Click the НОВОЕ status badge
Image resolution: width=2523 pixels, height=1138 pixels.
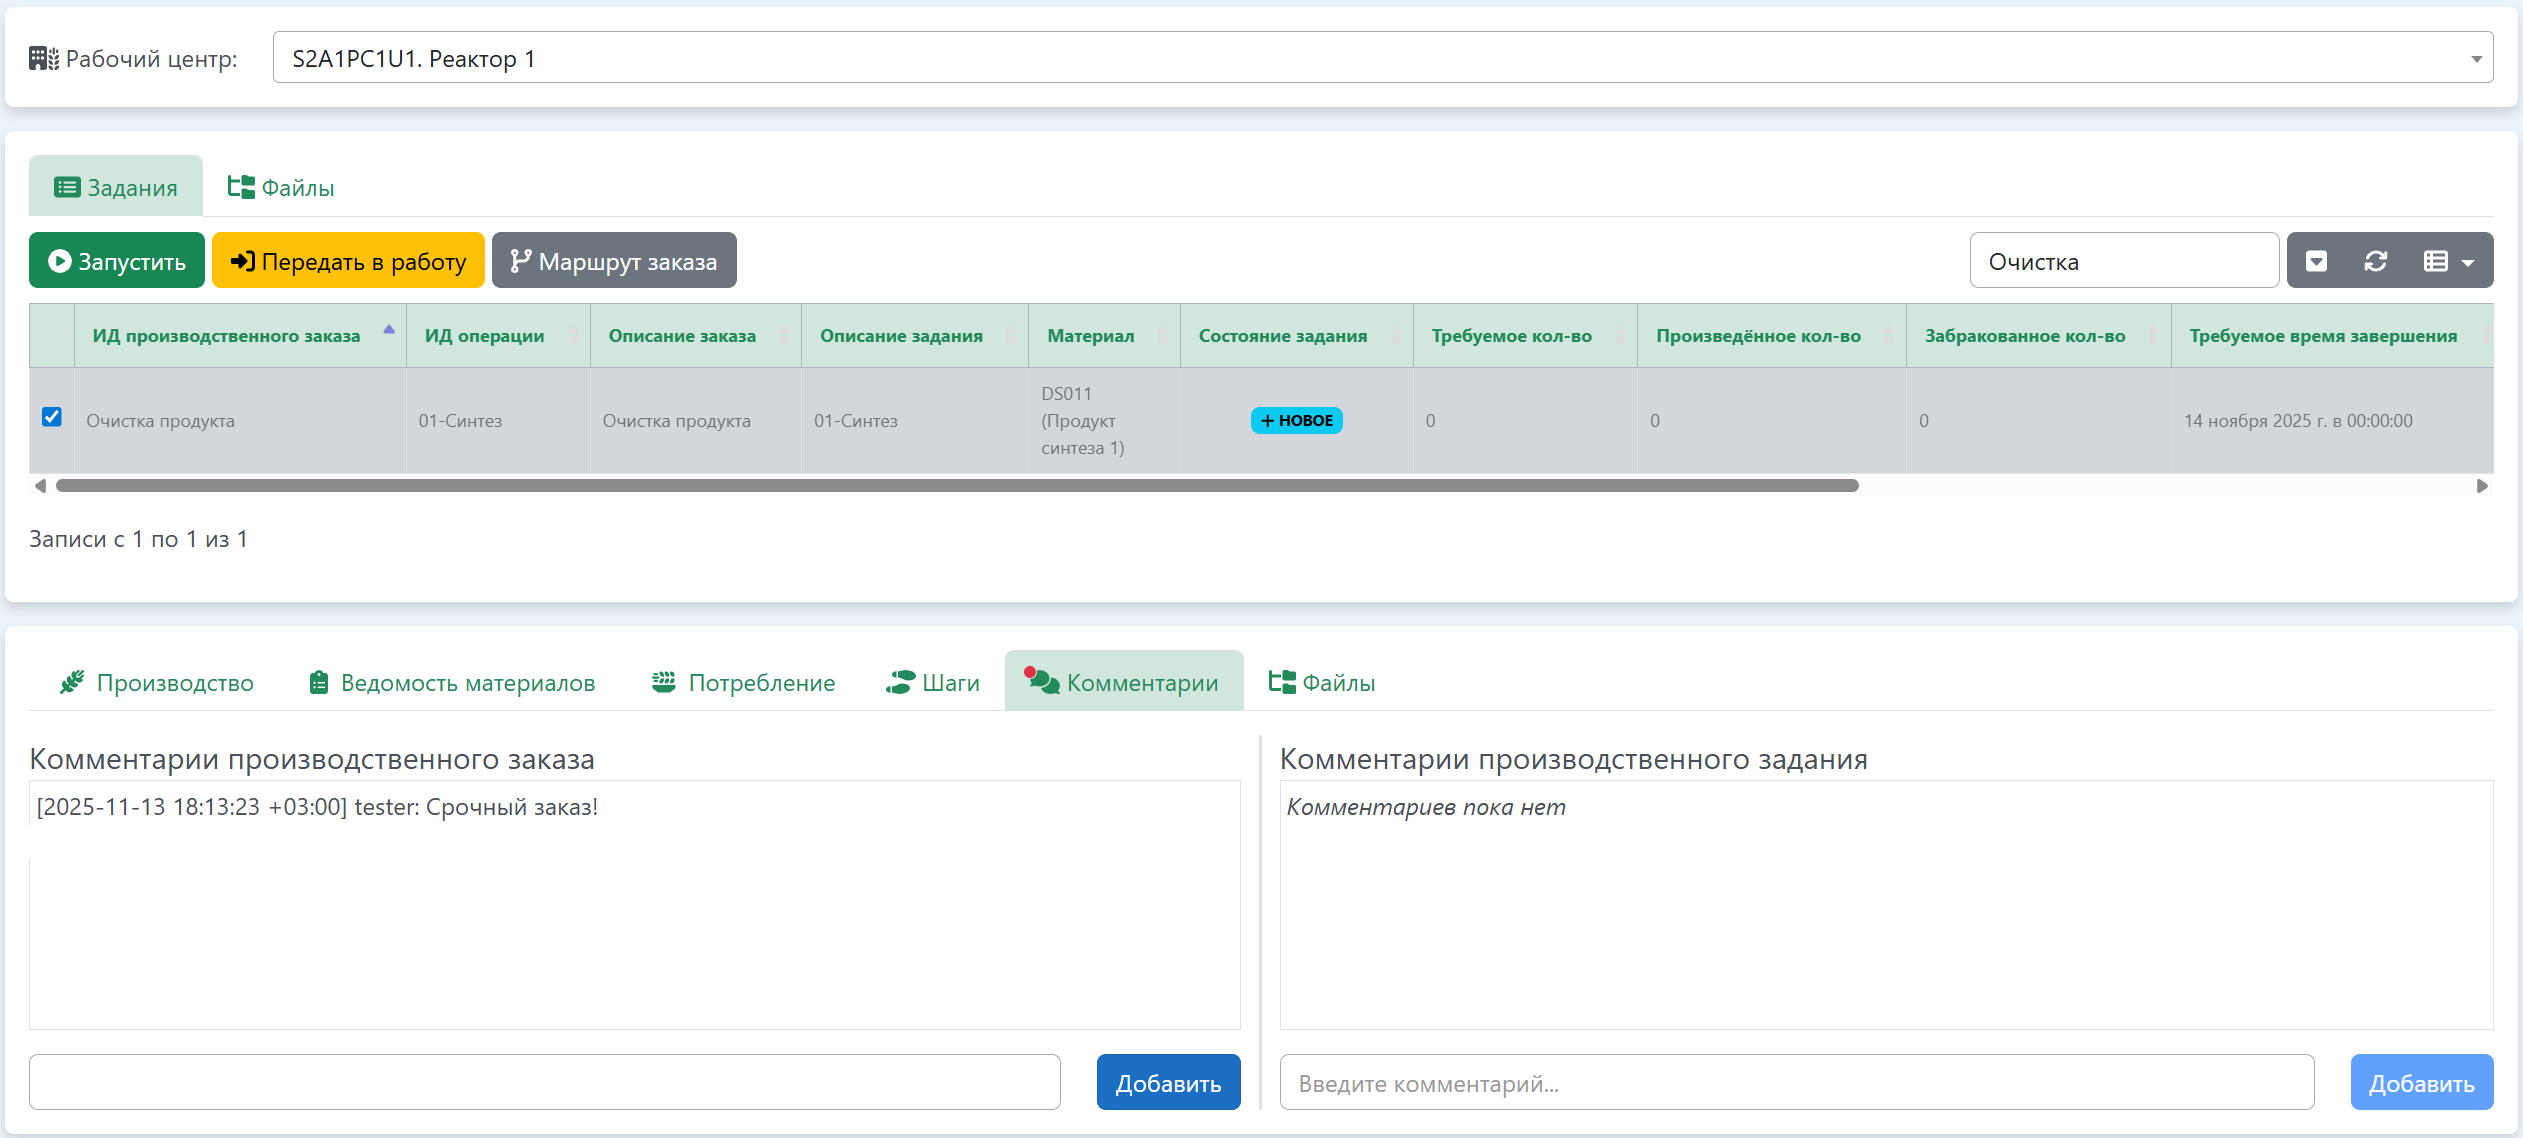click(1296, 420)
